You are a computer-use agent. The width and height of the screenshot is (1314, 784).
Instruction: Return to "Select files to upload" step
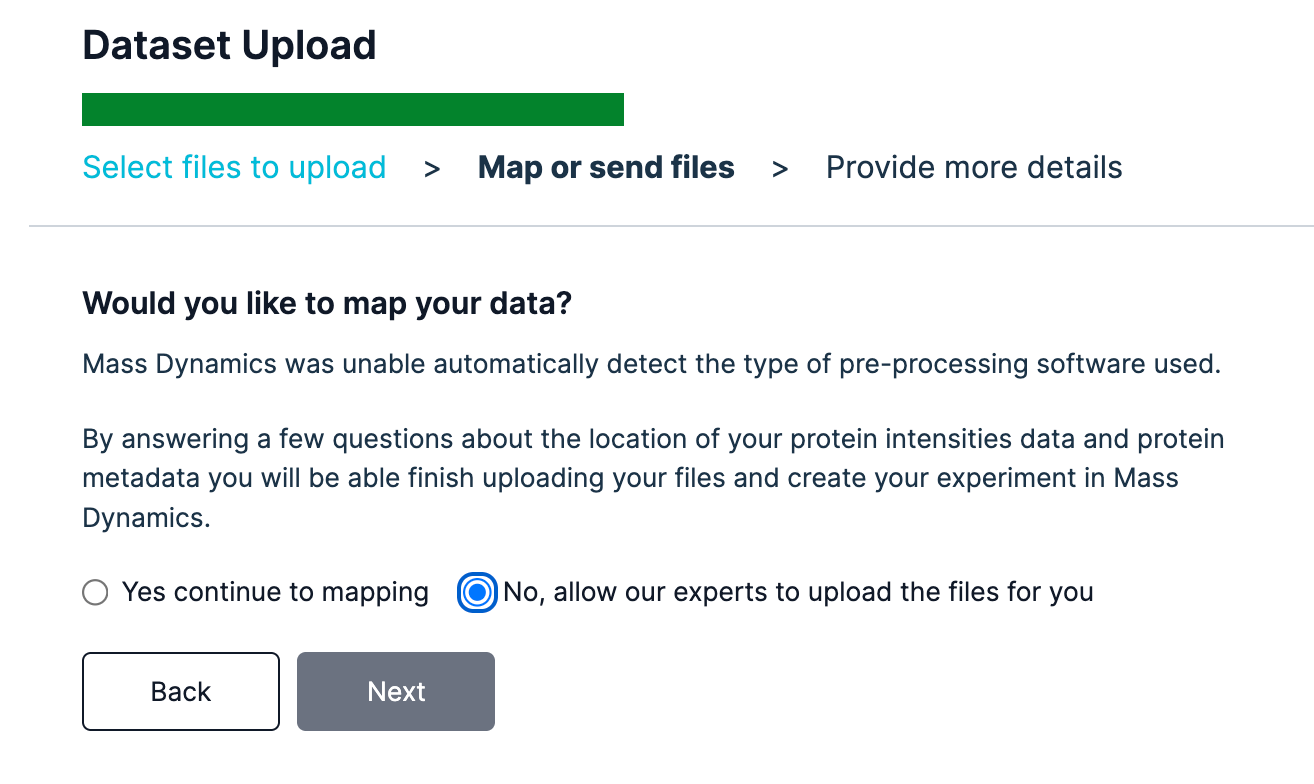point(234,167)
